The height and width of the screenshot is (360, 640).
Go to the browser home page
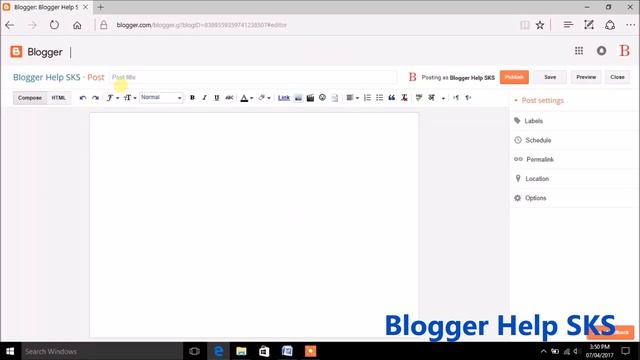click(77, 25)
